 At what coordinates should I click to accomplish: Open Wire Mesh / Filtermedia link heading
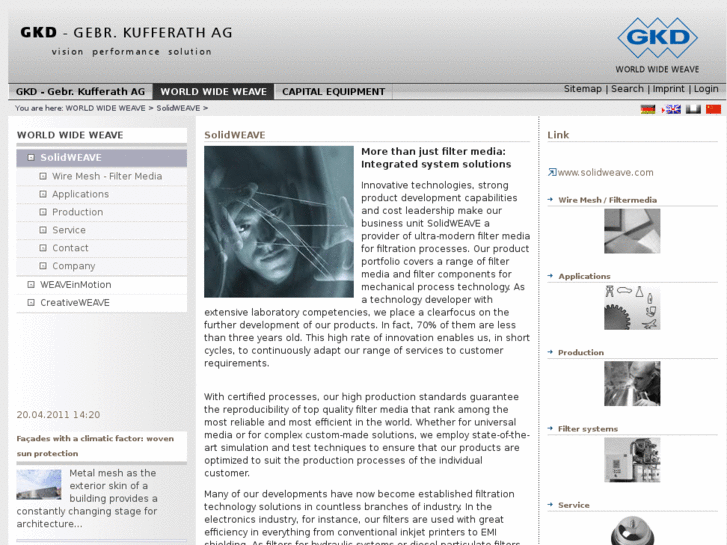coord(607,200)
